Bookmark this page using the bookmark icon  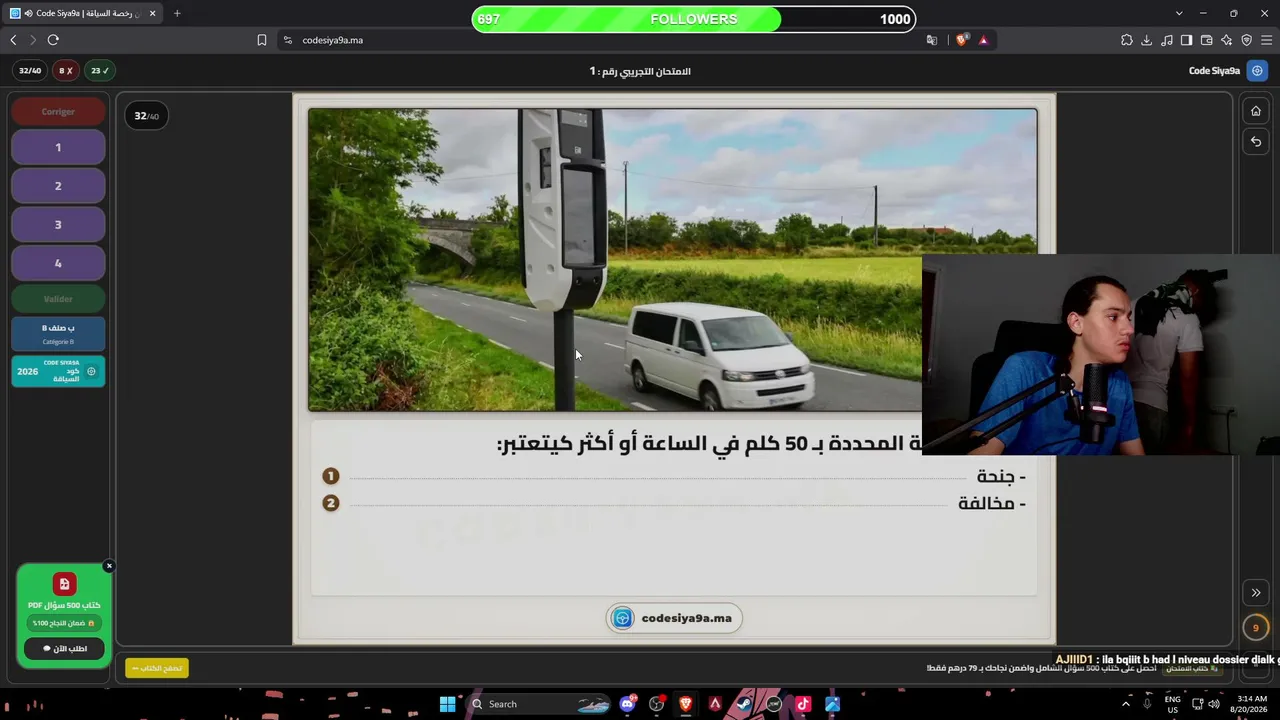(x=262, y=40)
